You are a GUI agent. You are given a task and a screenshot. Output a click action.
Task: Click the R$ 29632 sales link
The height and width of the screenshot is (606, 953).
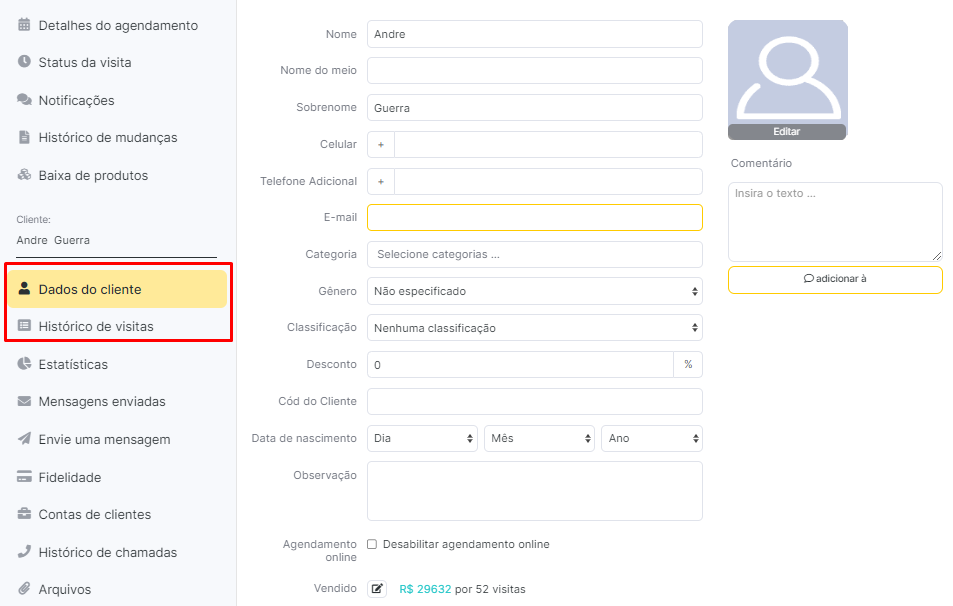[425, 589]
